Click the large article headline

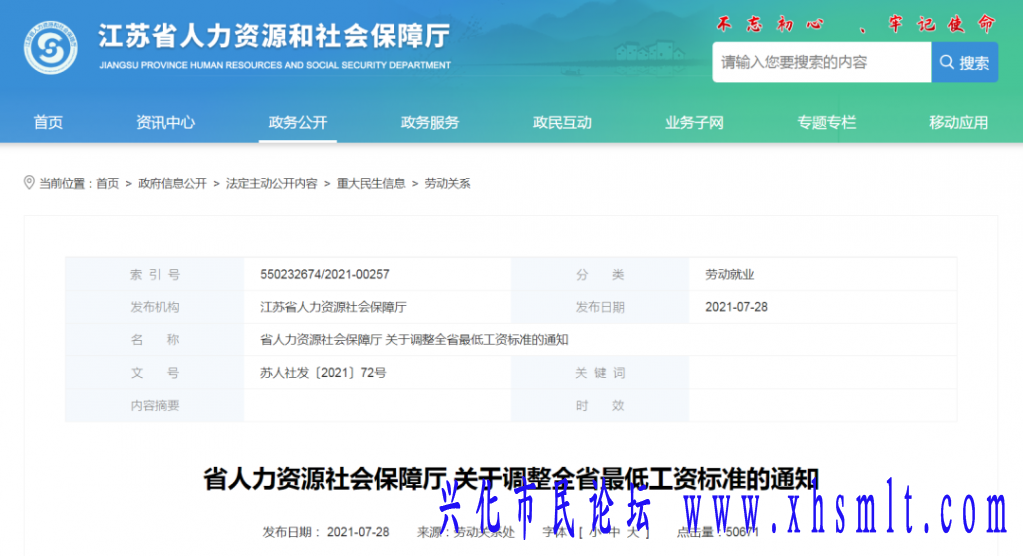[511, 479]
